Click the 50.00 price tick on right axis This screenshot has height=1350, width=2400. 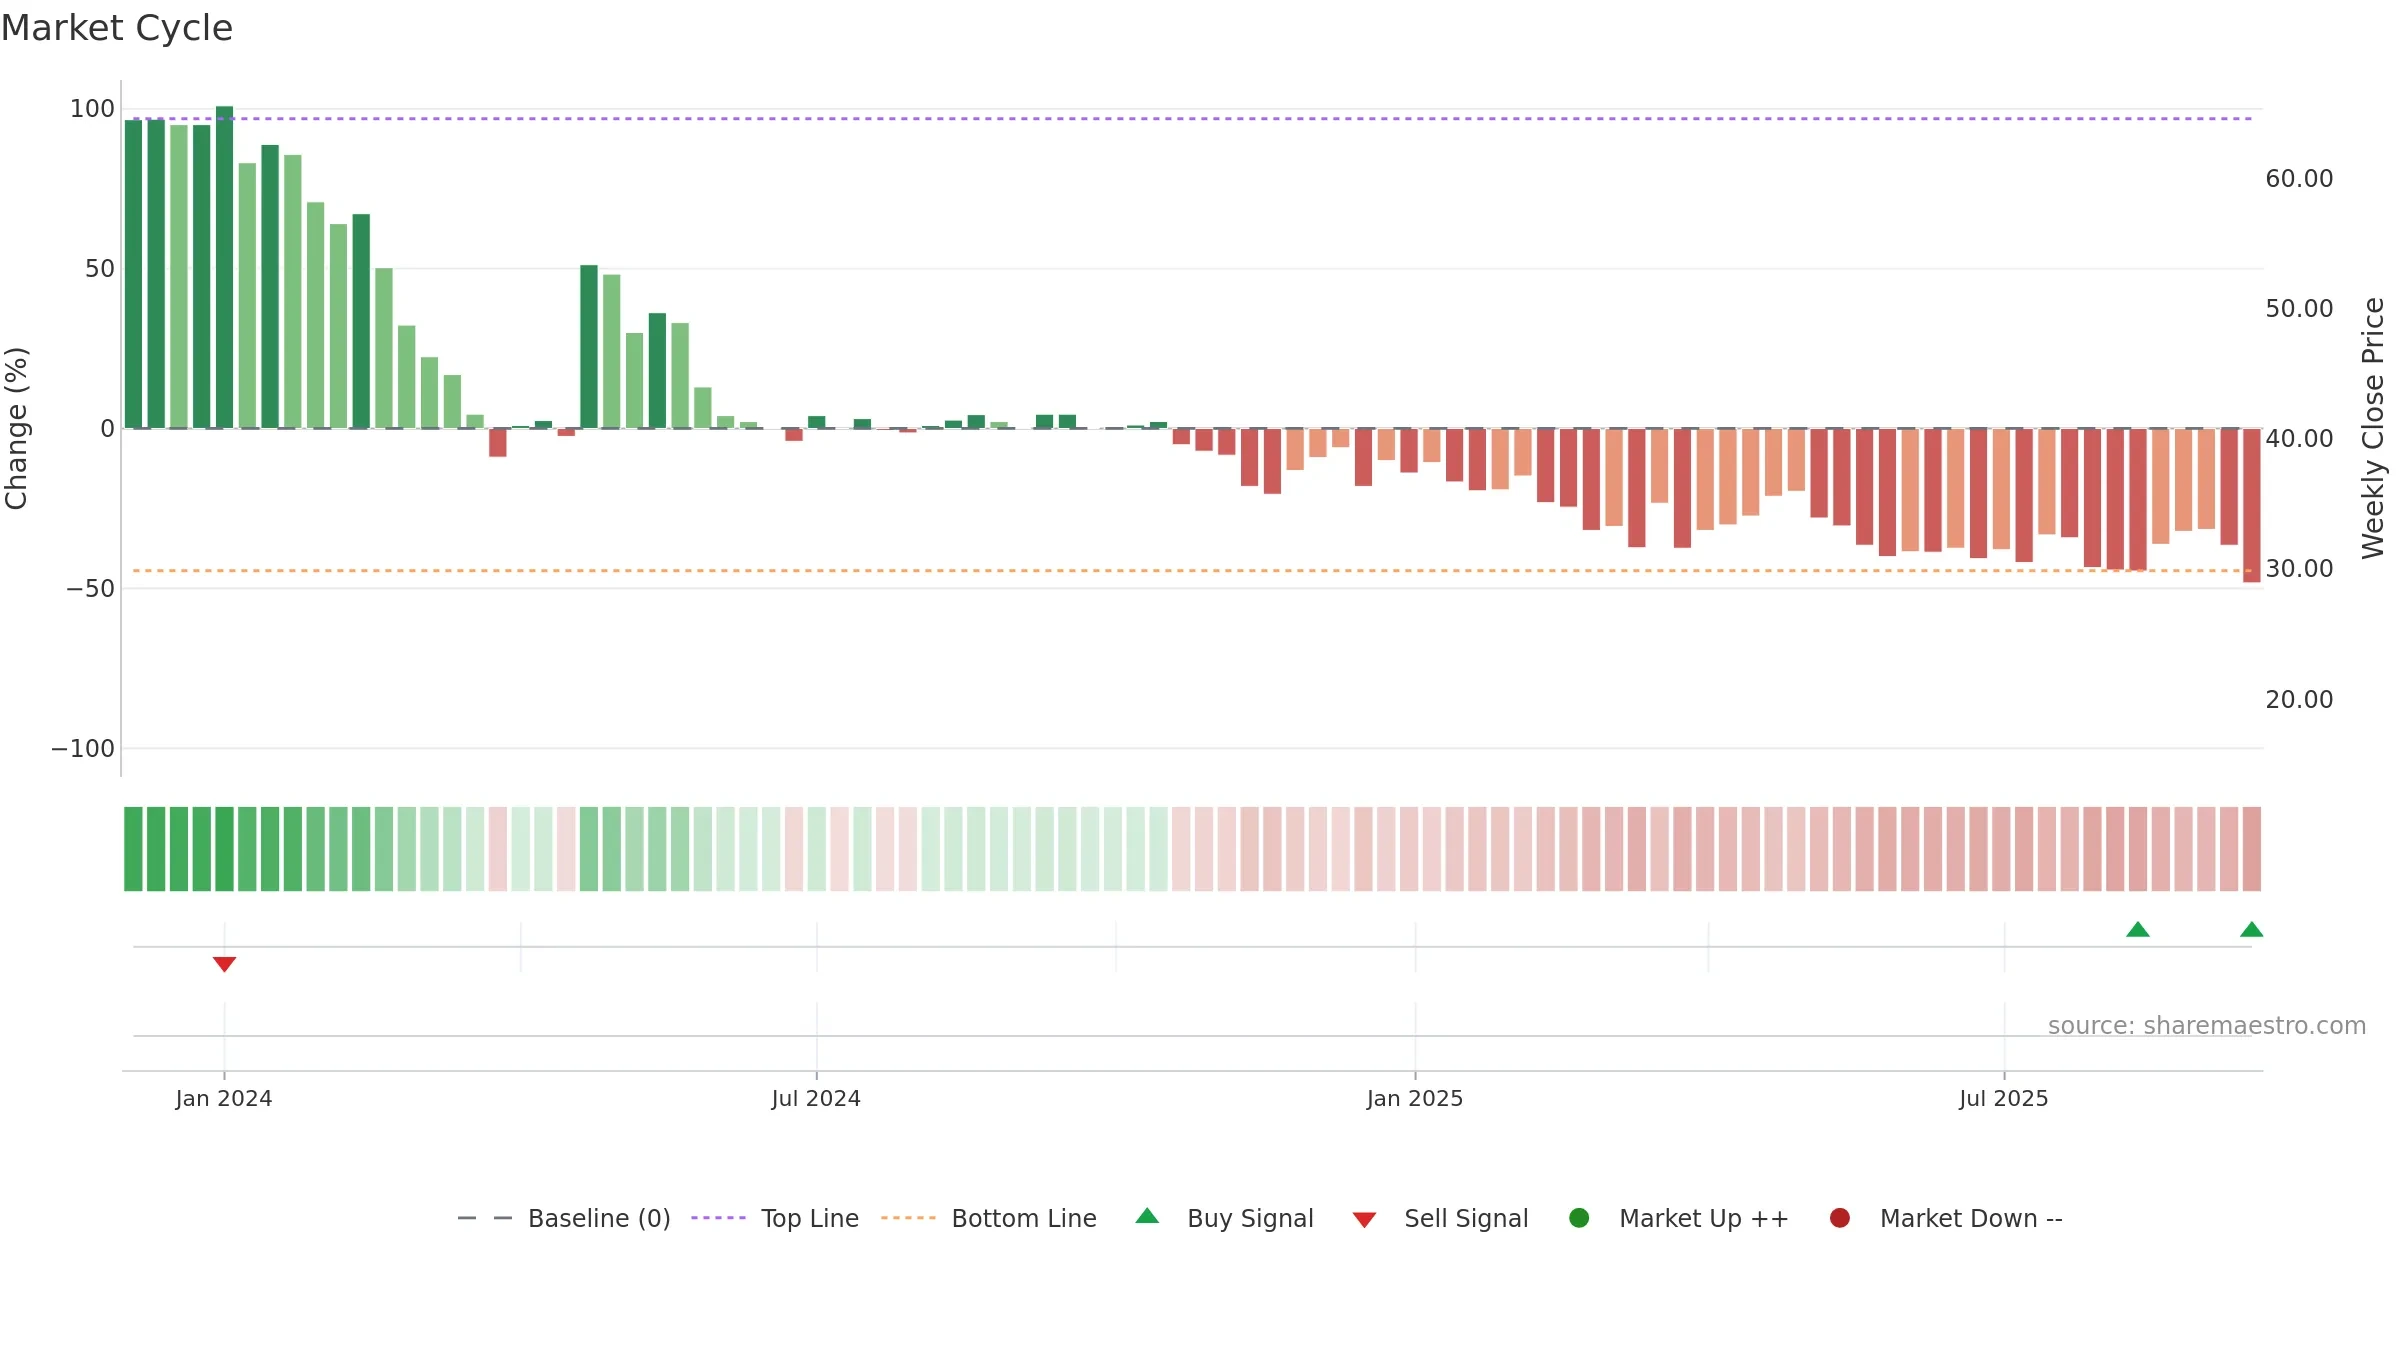tap(2299, 309)
